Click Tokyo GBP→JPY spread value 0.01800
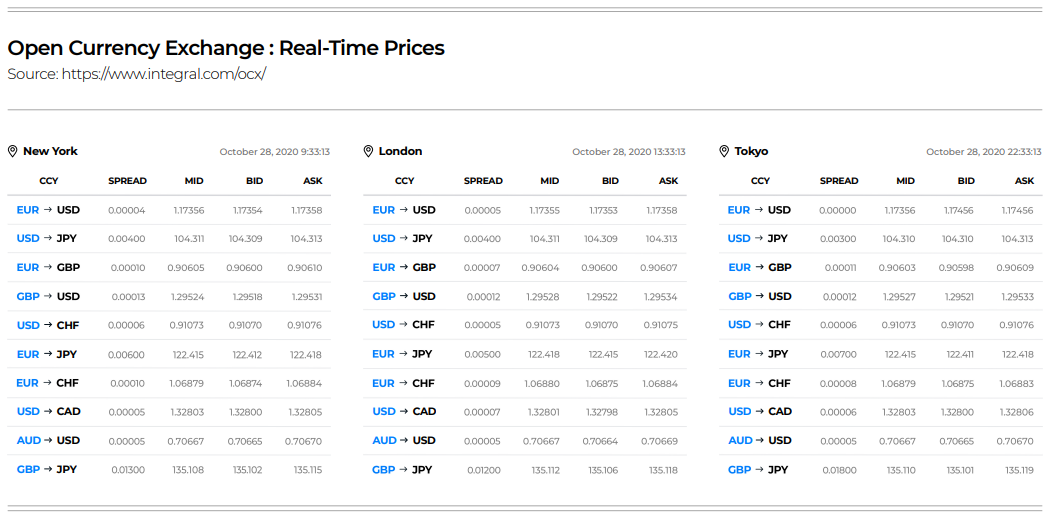Image resolution: width=1050 pixels, height=518 pixels. (x=840, y=470)
